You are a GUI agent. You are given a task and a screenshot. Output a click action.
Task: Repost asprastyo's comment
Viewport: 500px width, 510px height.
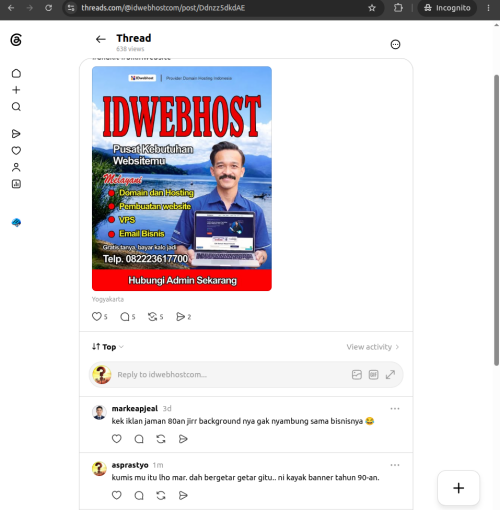click(161, 495)
